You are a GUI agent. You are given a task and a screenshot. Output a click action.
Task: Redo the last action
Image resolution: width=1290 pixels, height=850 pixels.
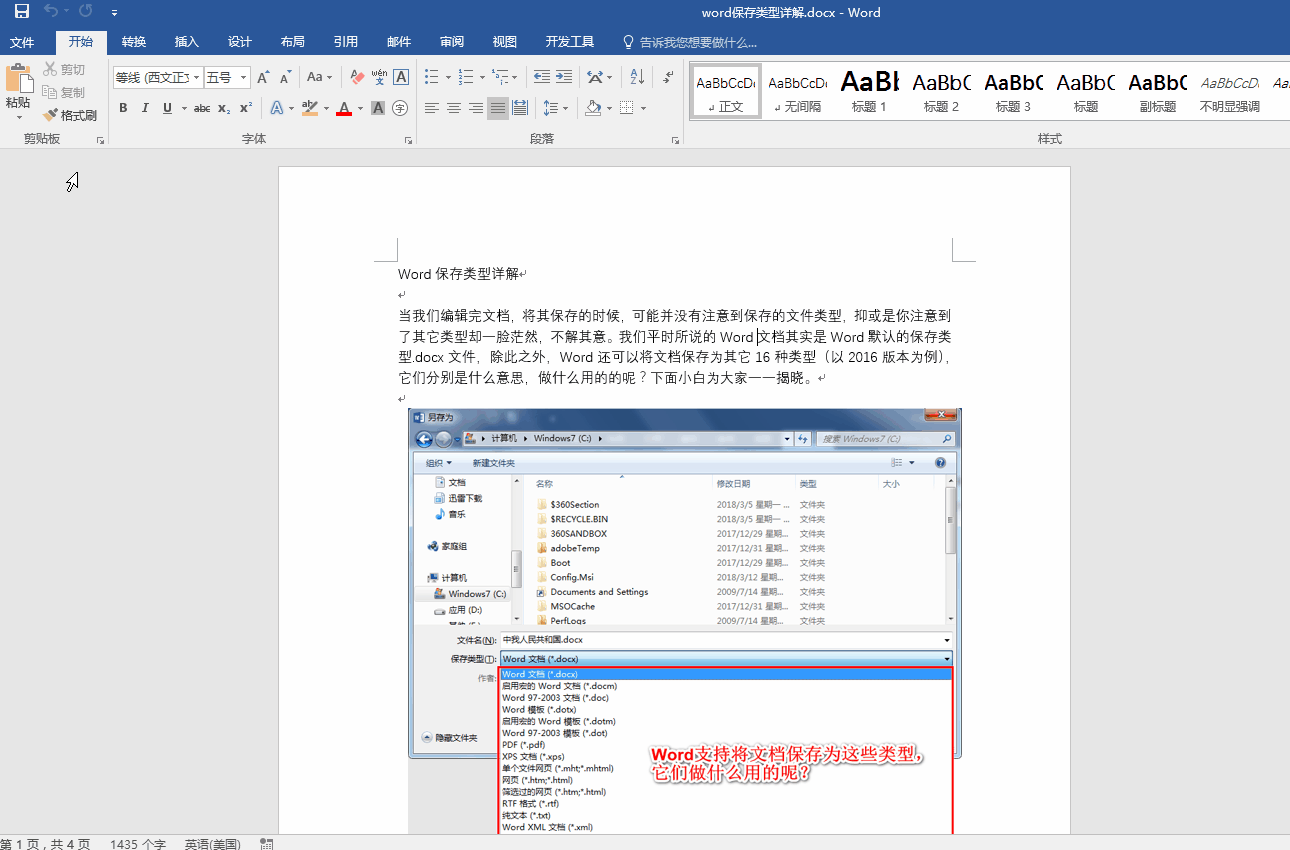pos(85,12)
